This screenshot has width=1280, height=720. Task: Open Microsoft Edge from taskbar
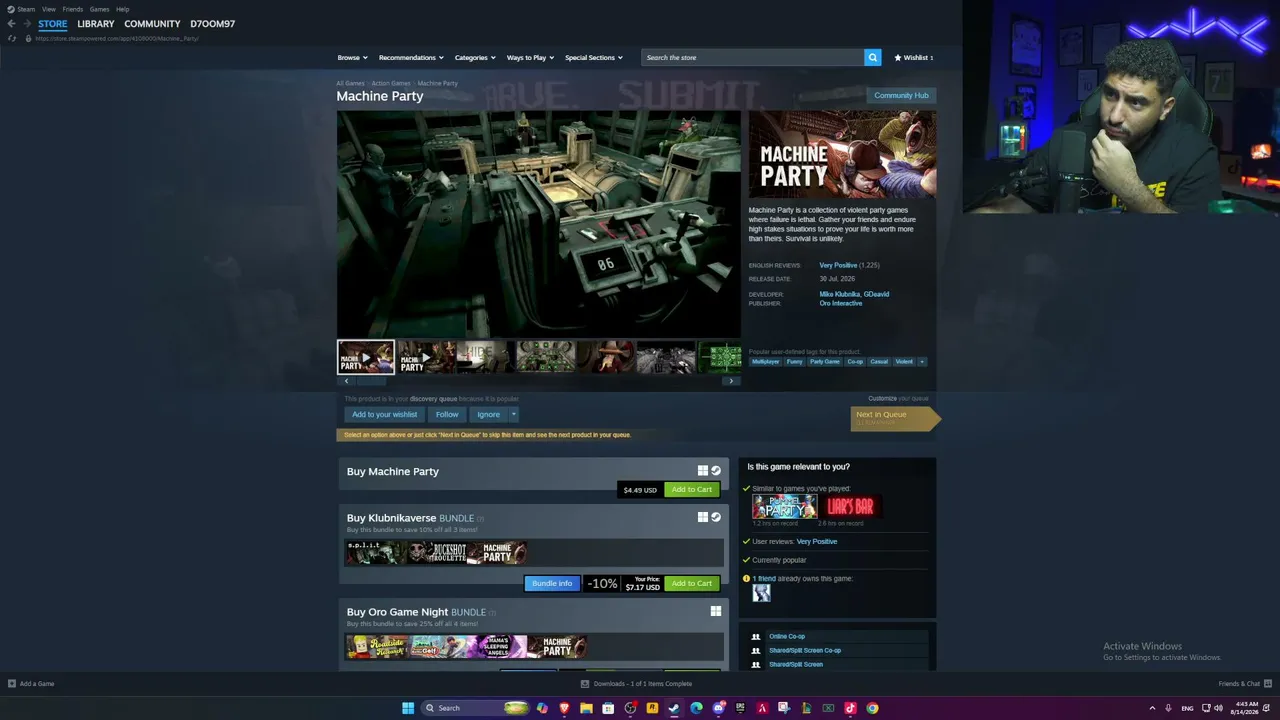pyautogui.click(x=696, y=708)
